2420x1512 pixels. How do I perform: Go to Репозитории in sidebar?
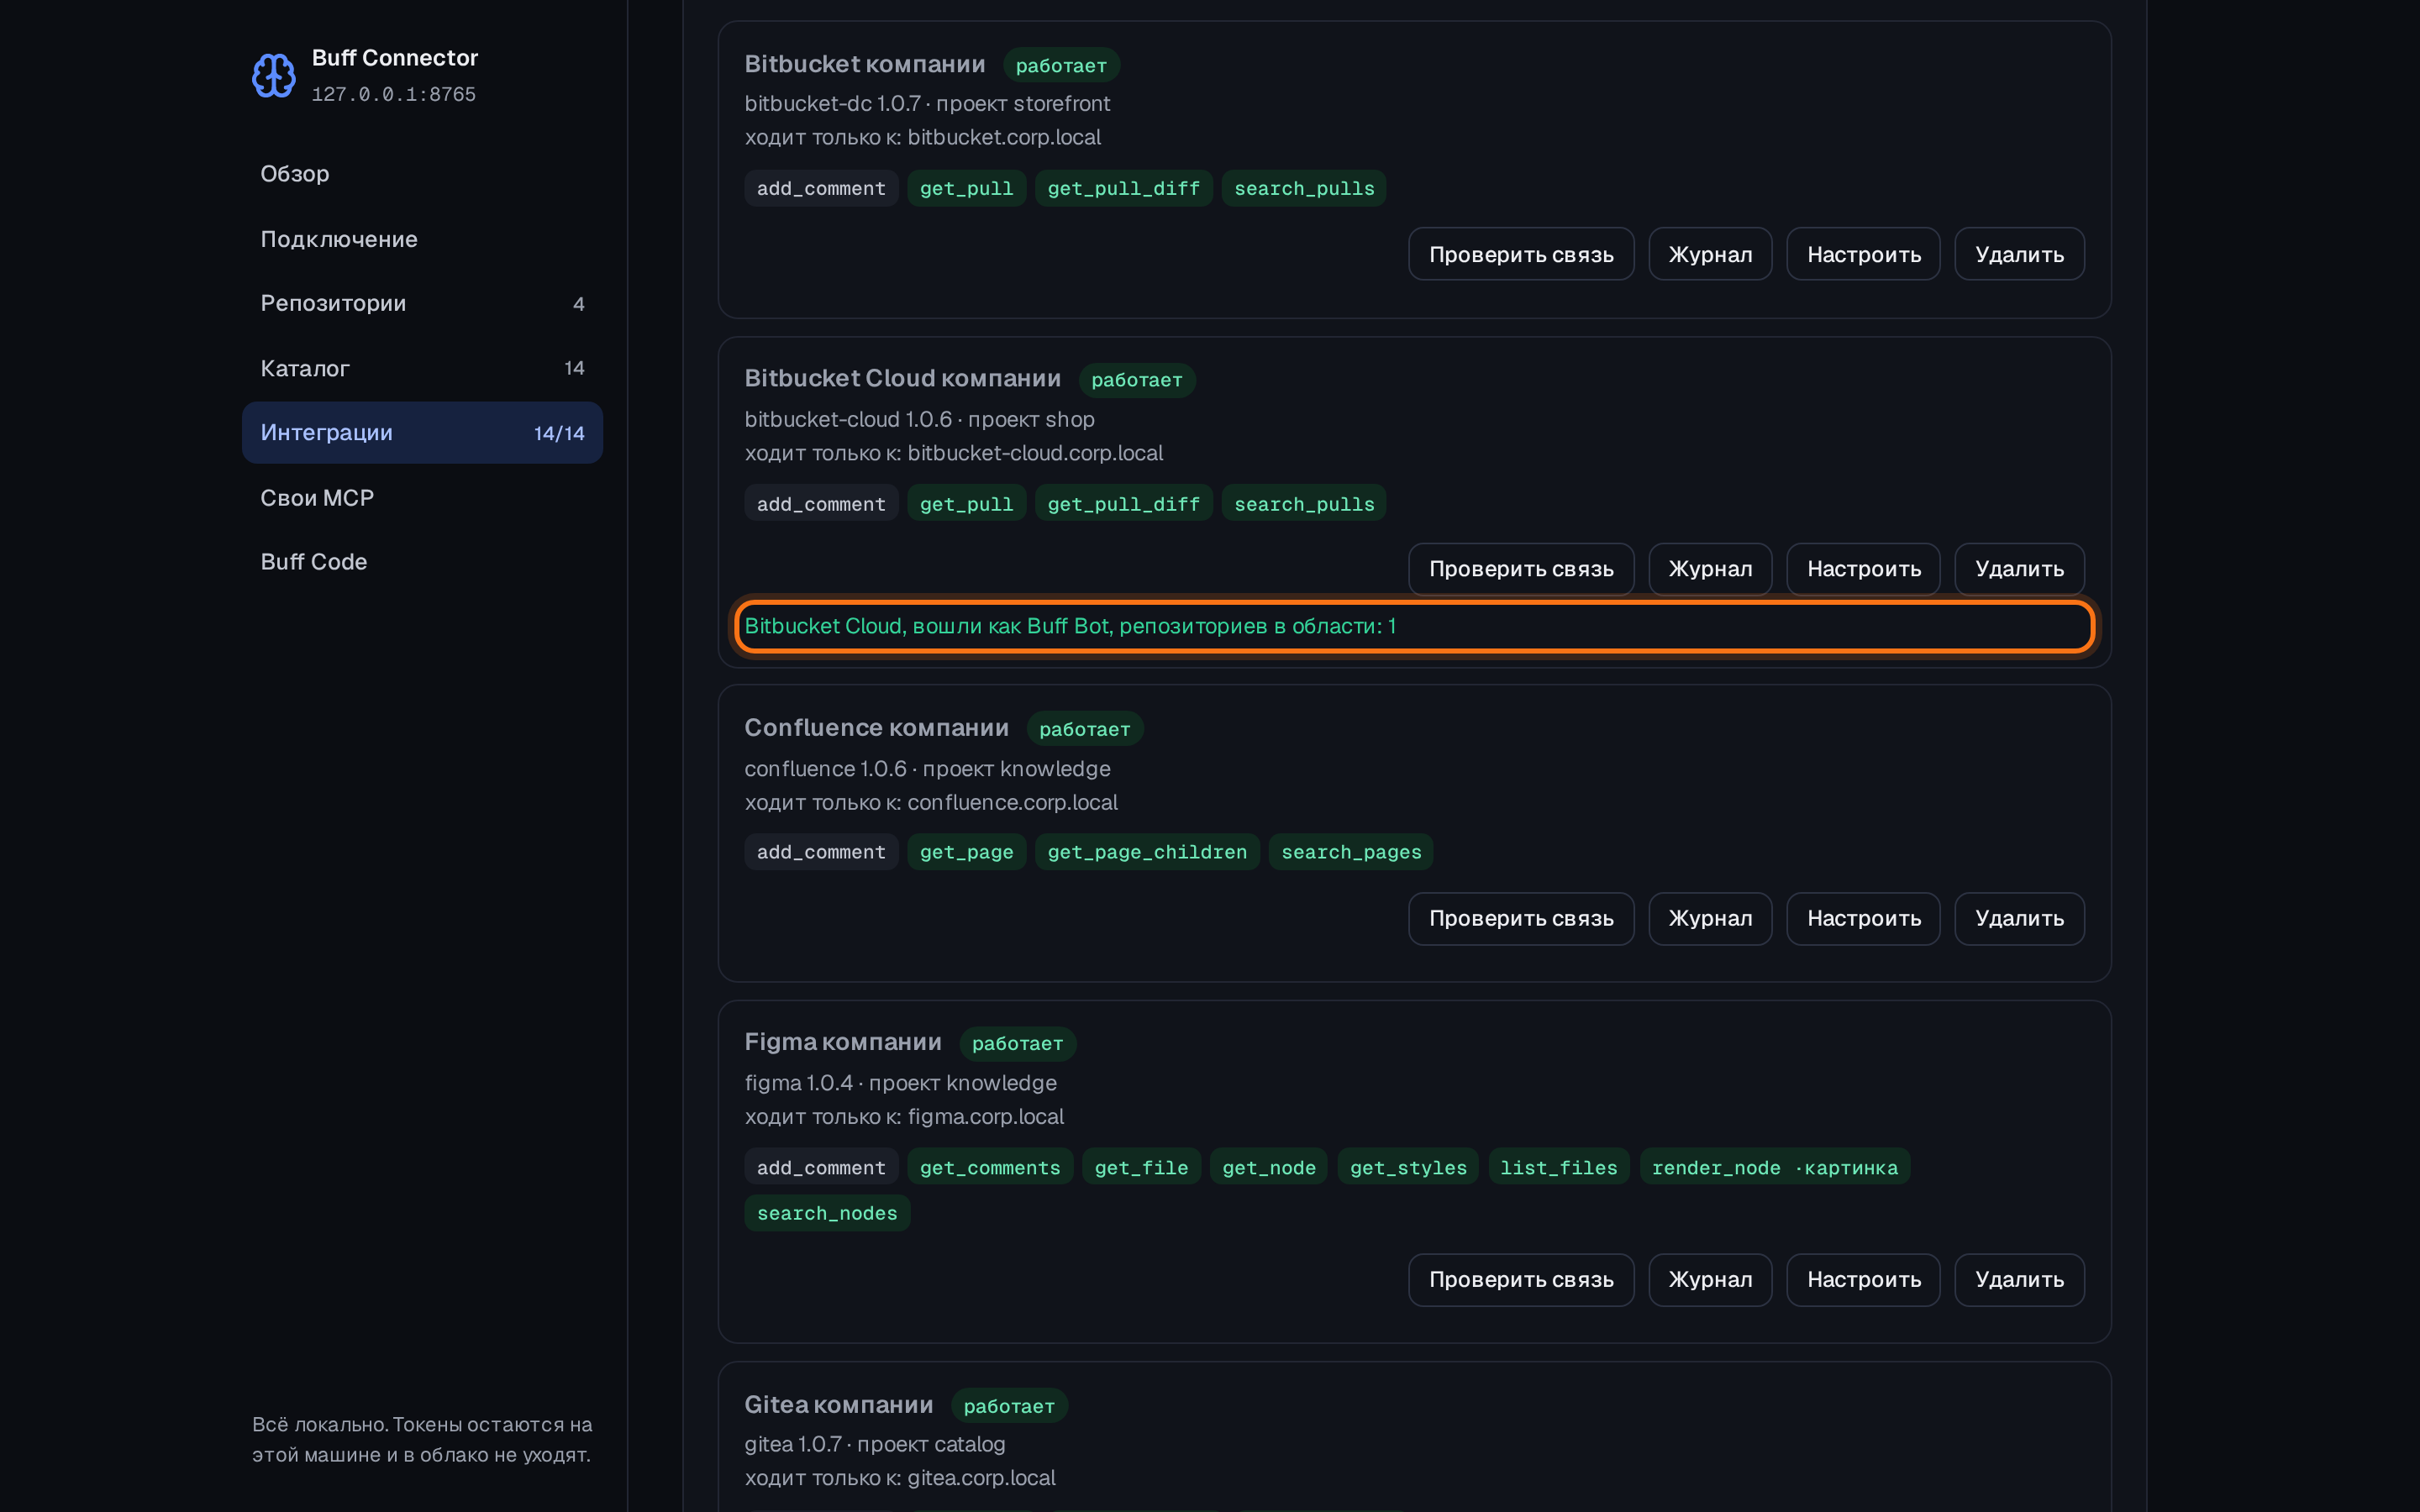pos(422,303)
